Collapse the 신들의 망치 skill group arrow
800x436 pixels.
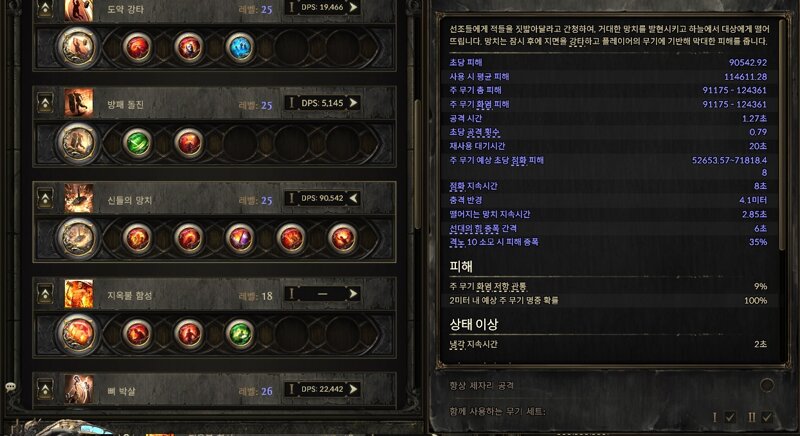pos(45,198)
